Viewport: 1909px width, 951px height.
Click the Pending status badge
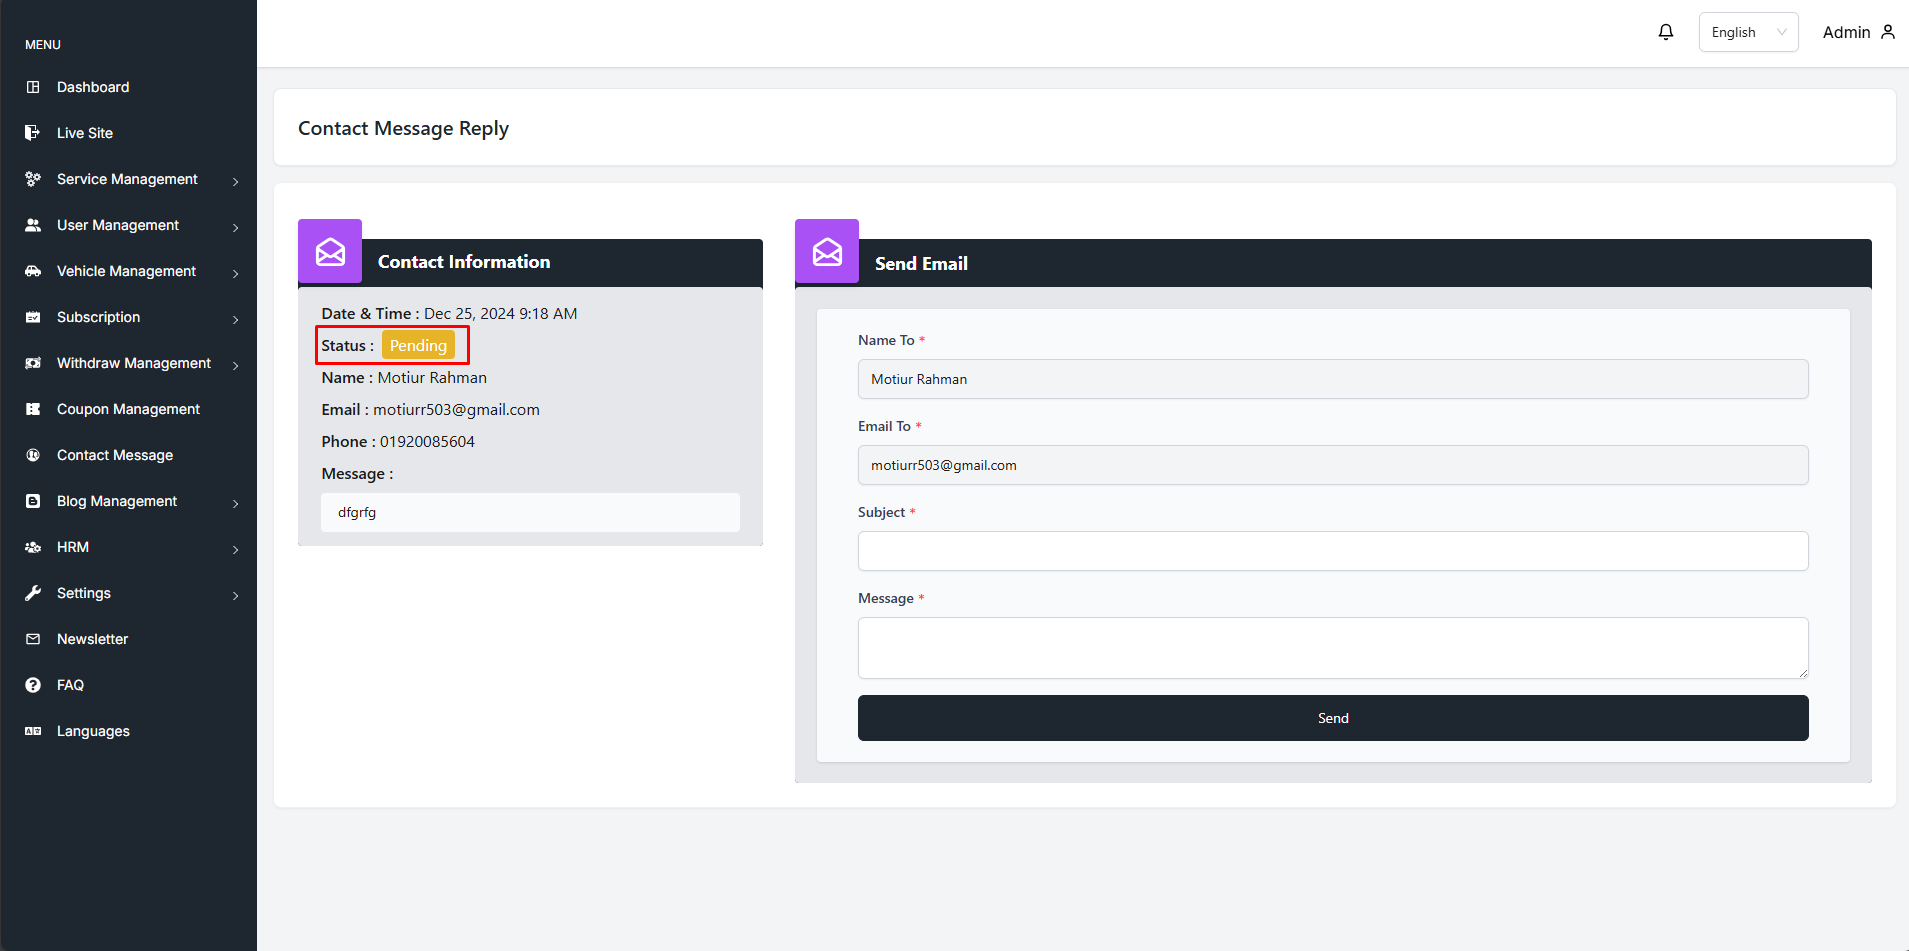pos(418,345)
